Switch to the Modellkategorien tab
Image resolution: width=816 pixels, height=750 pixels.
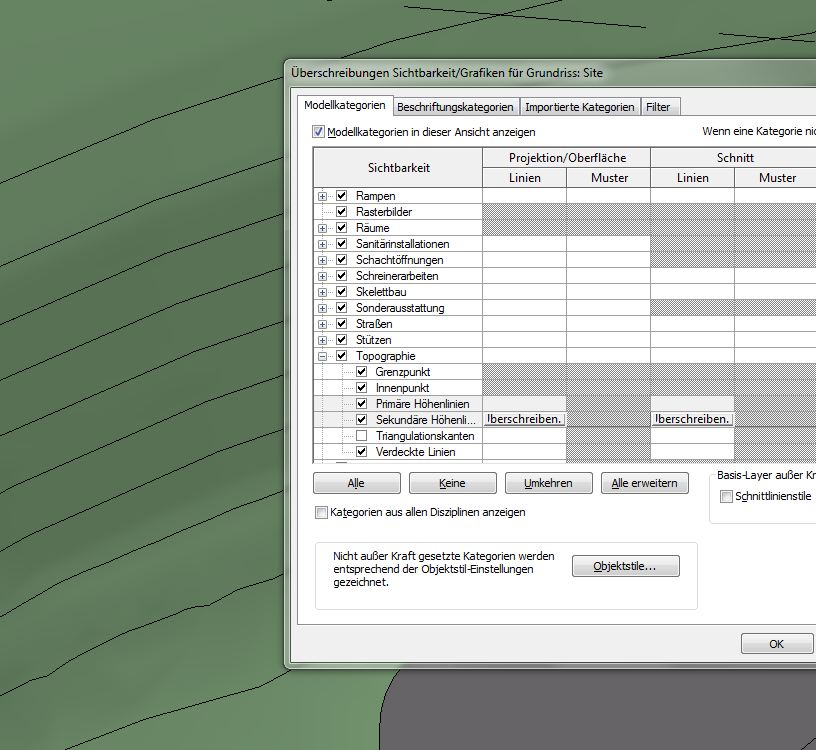coord(345,106)
